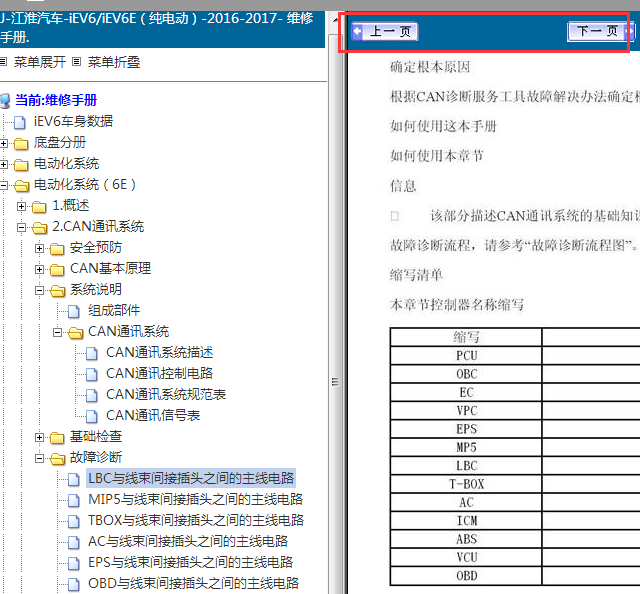Image resolution: width=640 pixels, height=594 pixels.
Task: Collapse the nested CAN通讯系统 subfolder
Action: click(58, 333)
